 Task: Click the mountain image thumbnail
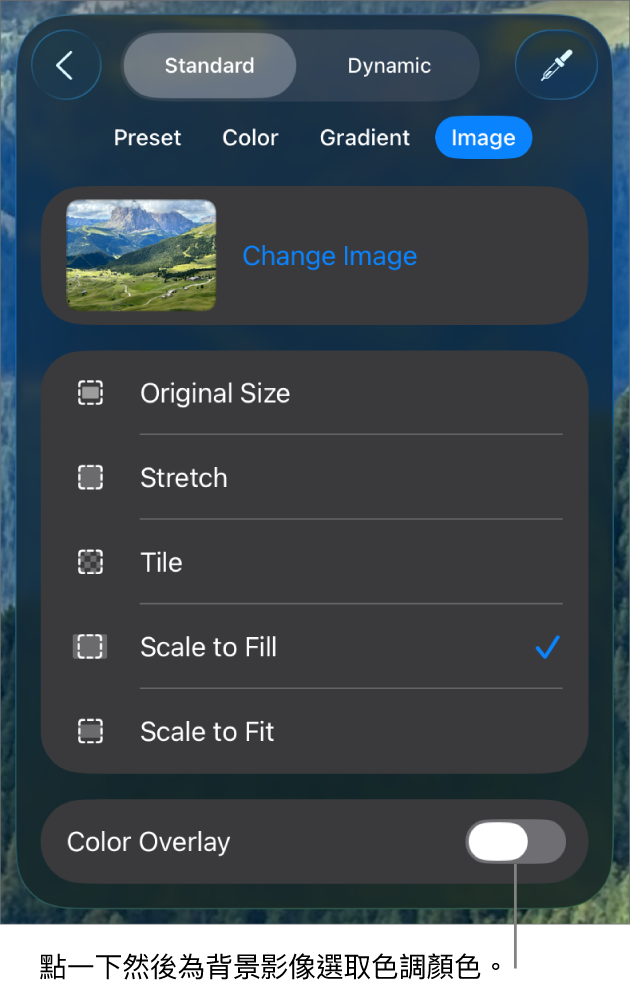pos(141,255)
